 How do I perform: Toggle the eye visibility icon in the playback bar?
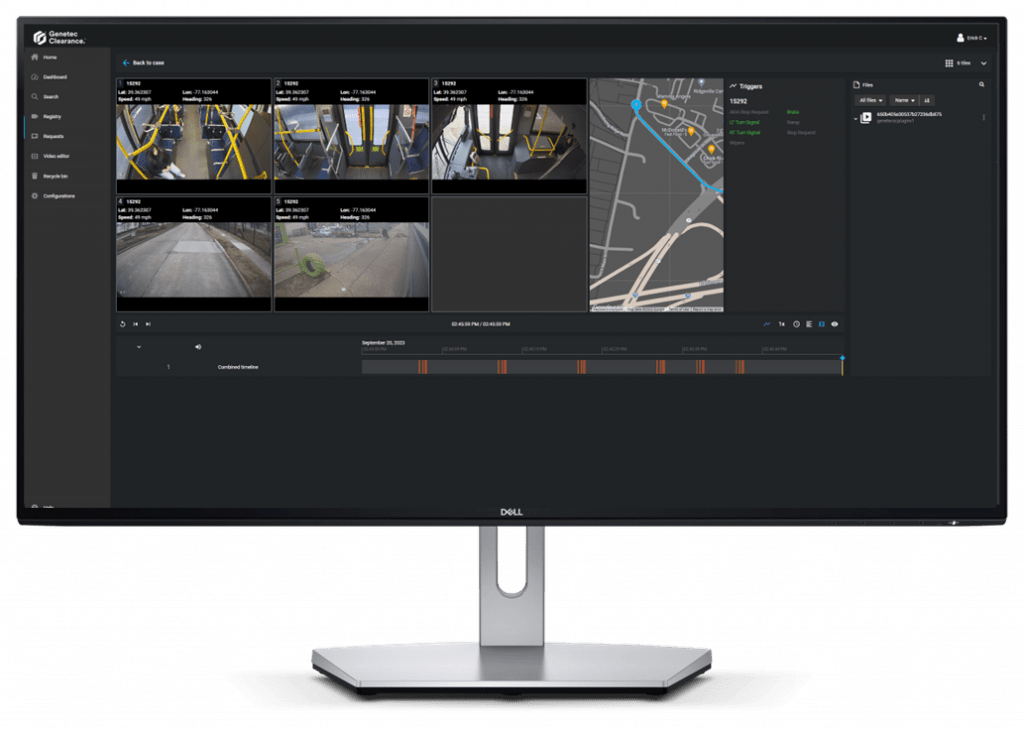(x=835, y=324)
